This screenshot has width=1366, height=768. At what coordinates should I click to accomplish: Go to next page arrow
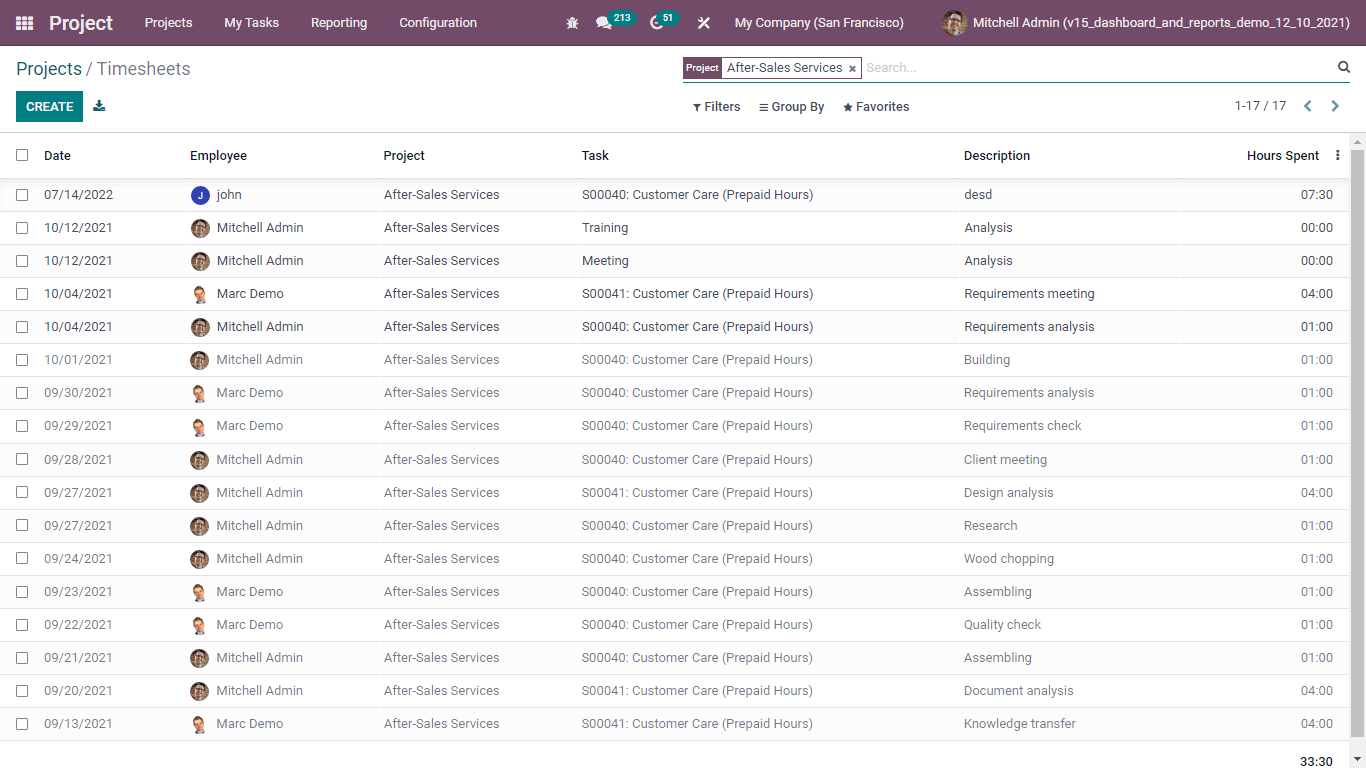[x=1335, y=106]
